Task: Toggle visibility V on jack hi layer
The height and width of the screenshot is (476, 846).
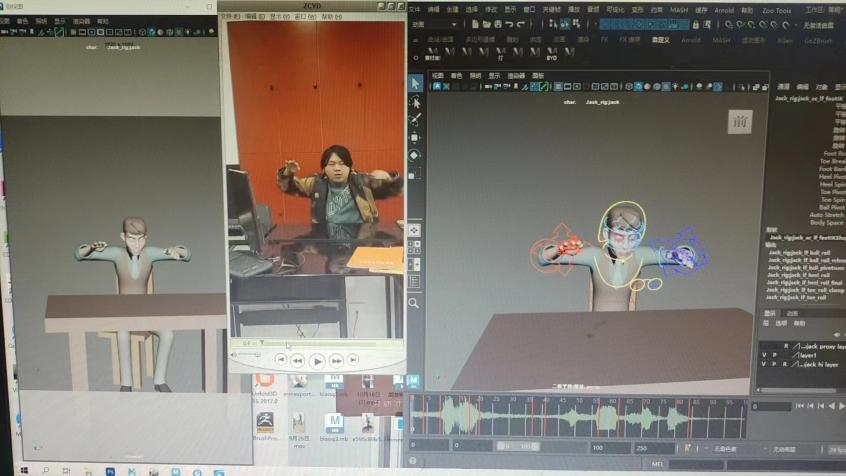Action: point(762,365)
